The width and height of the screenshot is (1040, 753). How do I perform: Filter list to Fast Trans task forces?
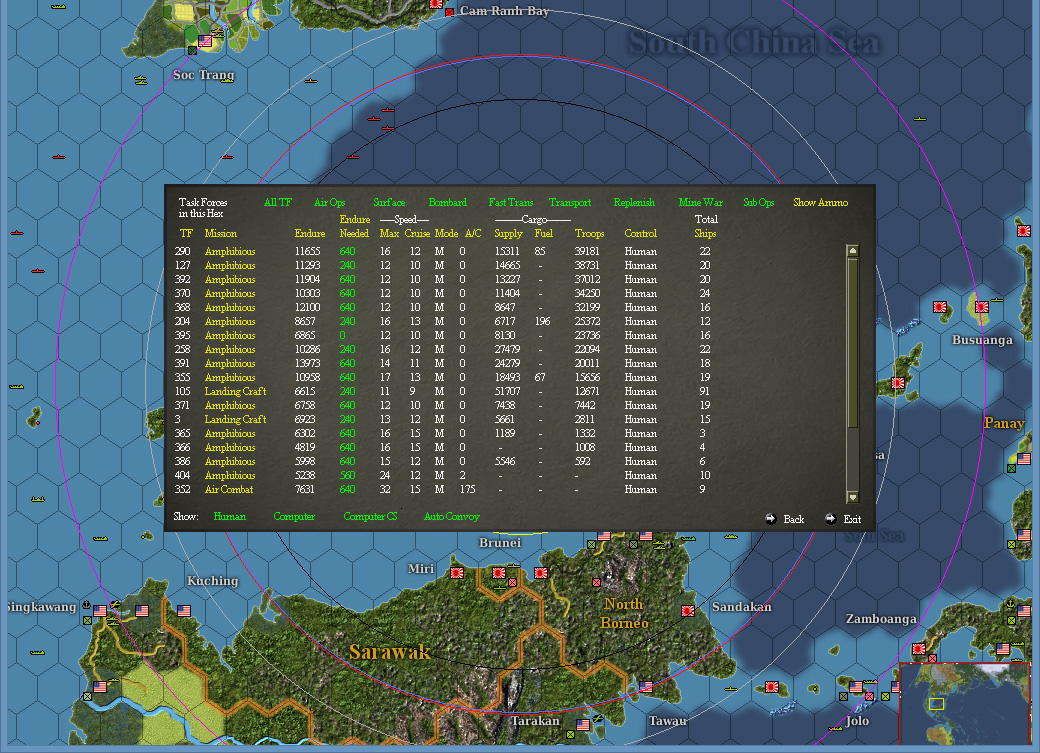[511, 202]
